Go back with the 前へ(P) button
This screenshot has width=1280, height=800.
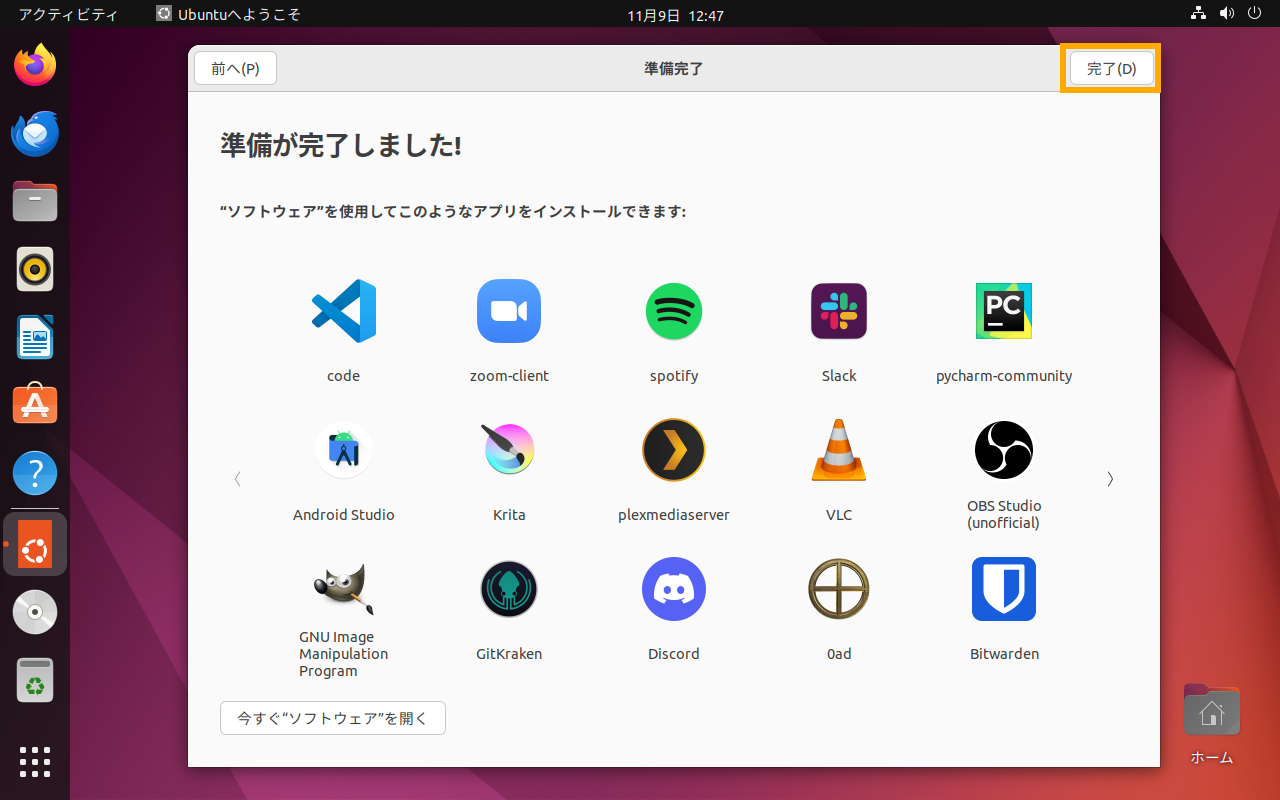point(235,68)
